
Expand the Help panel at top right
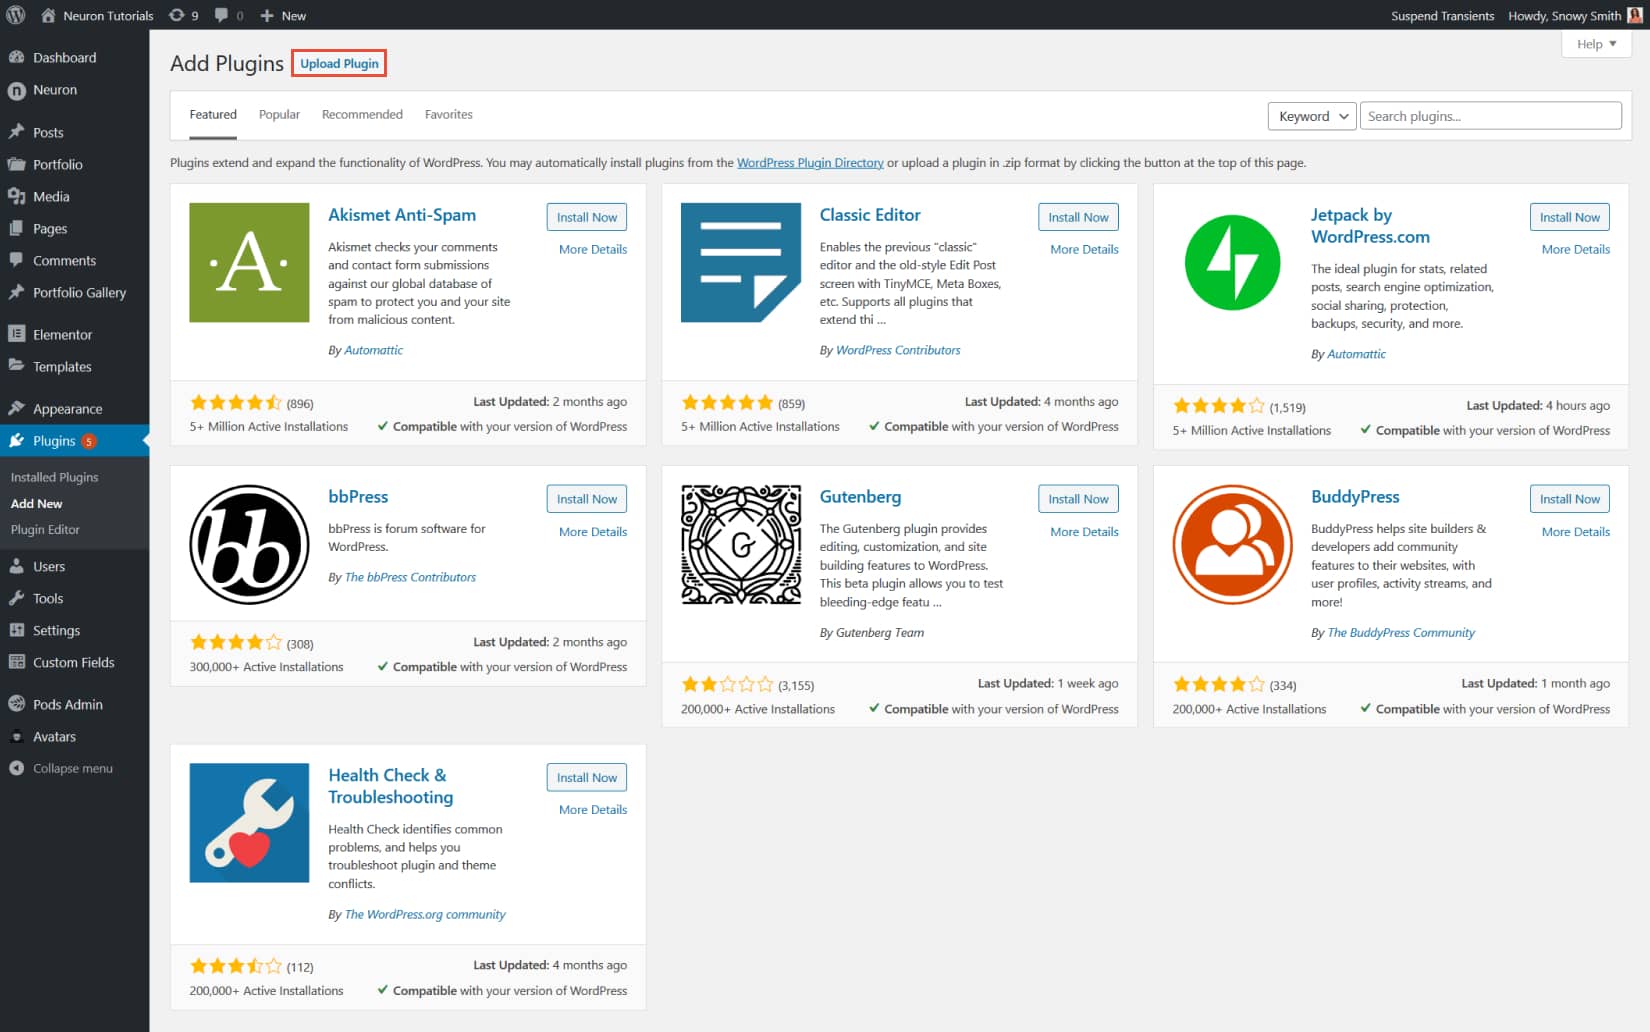1595,44
